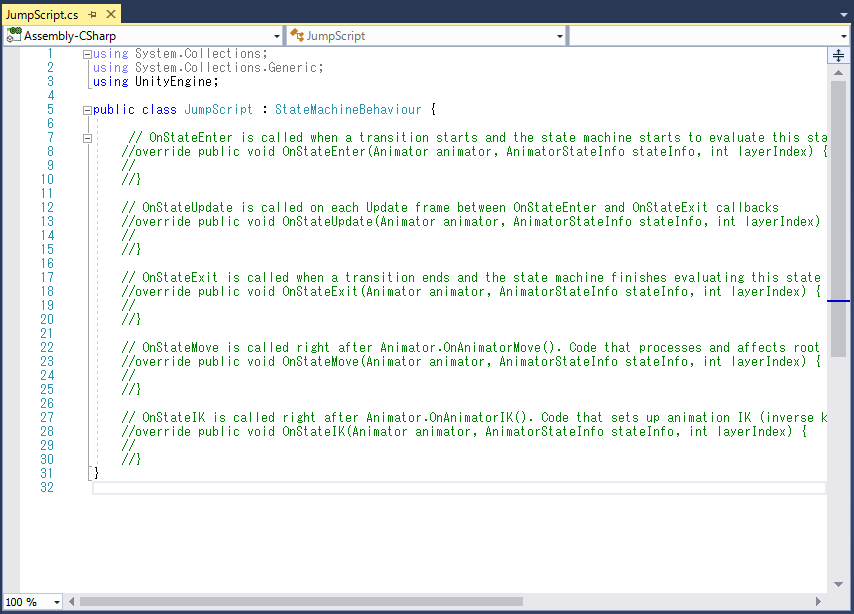Screen dimensions: 854x614
Task: Click vertical scrollbar up arrow
Action: [x=838, y=72]
